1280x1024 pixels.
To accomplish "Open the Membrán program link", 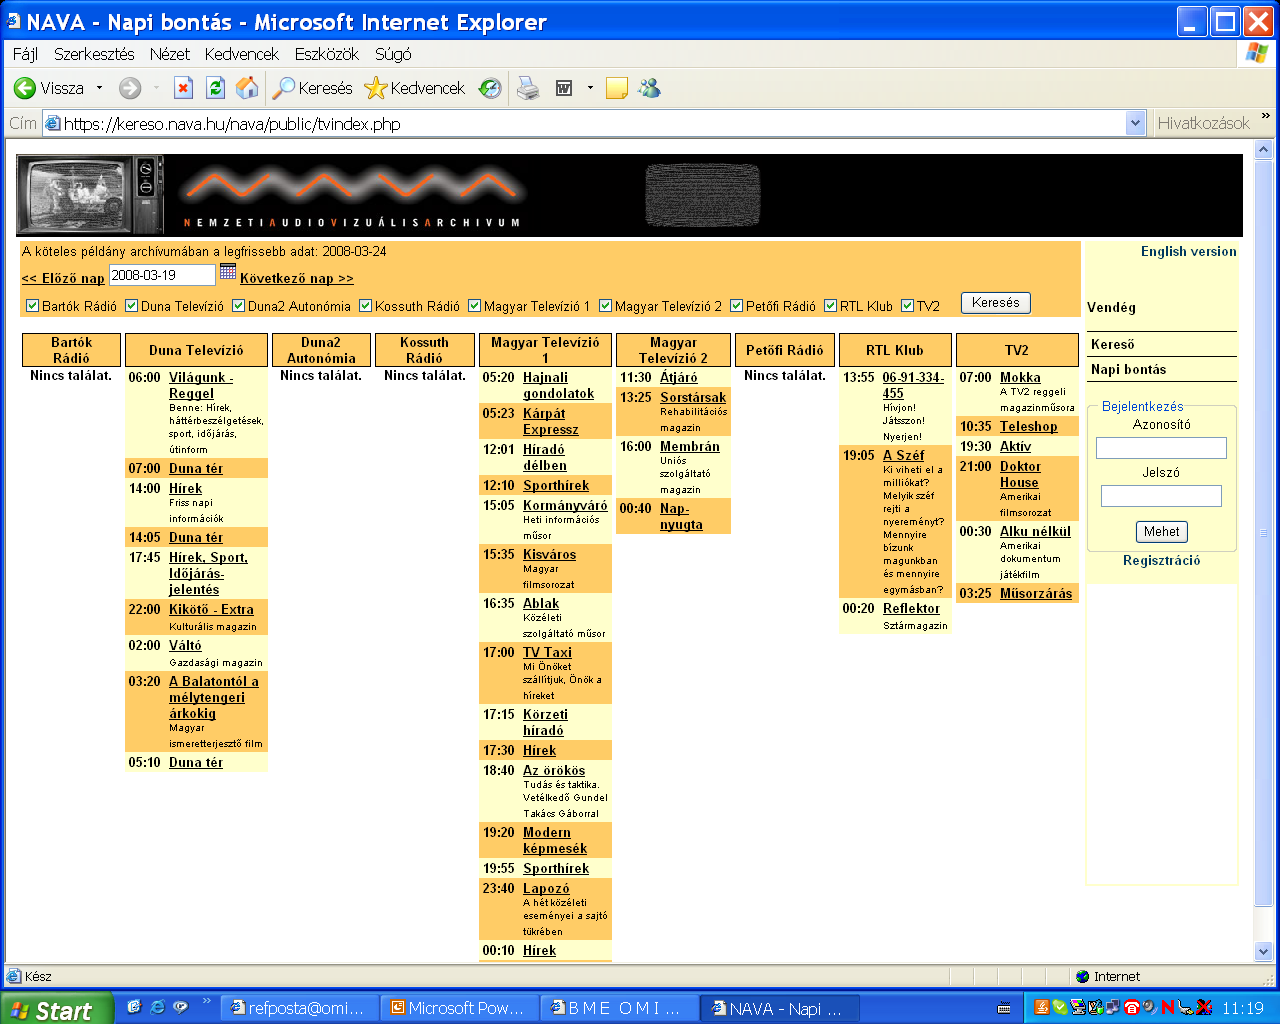I will coord(689,446).
